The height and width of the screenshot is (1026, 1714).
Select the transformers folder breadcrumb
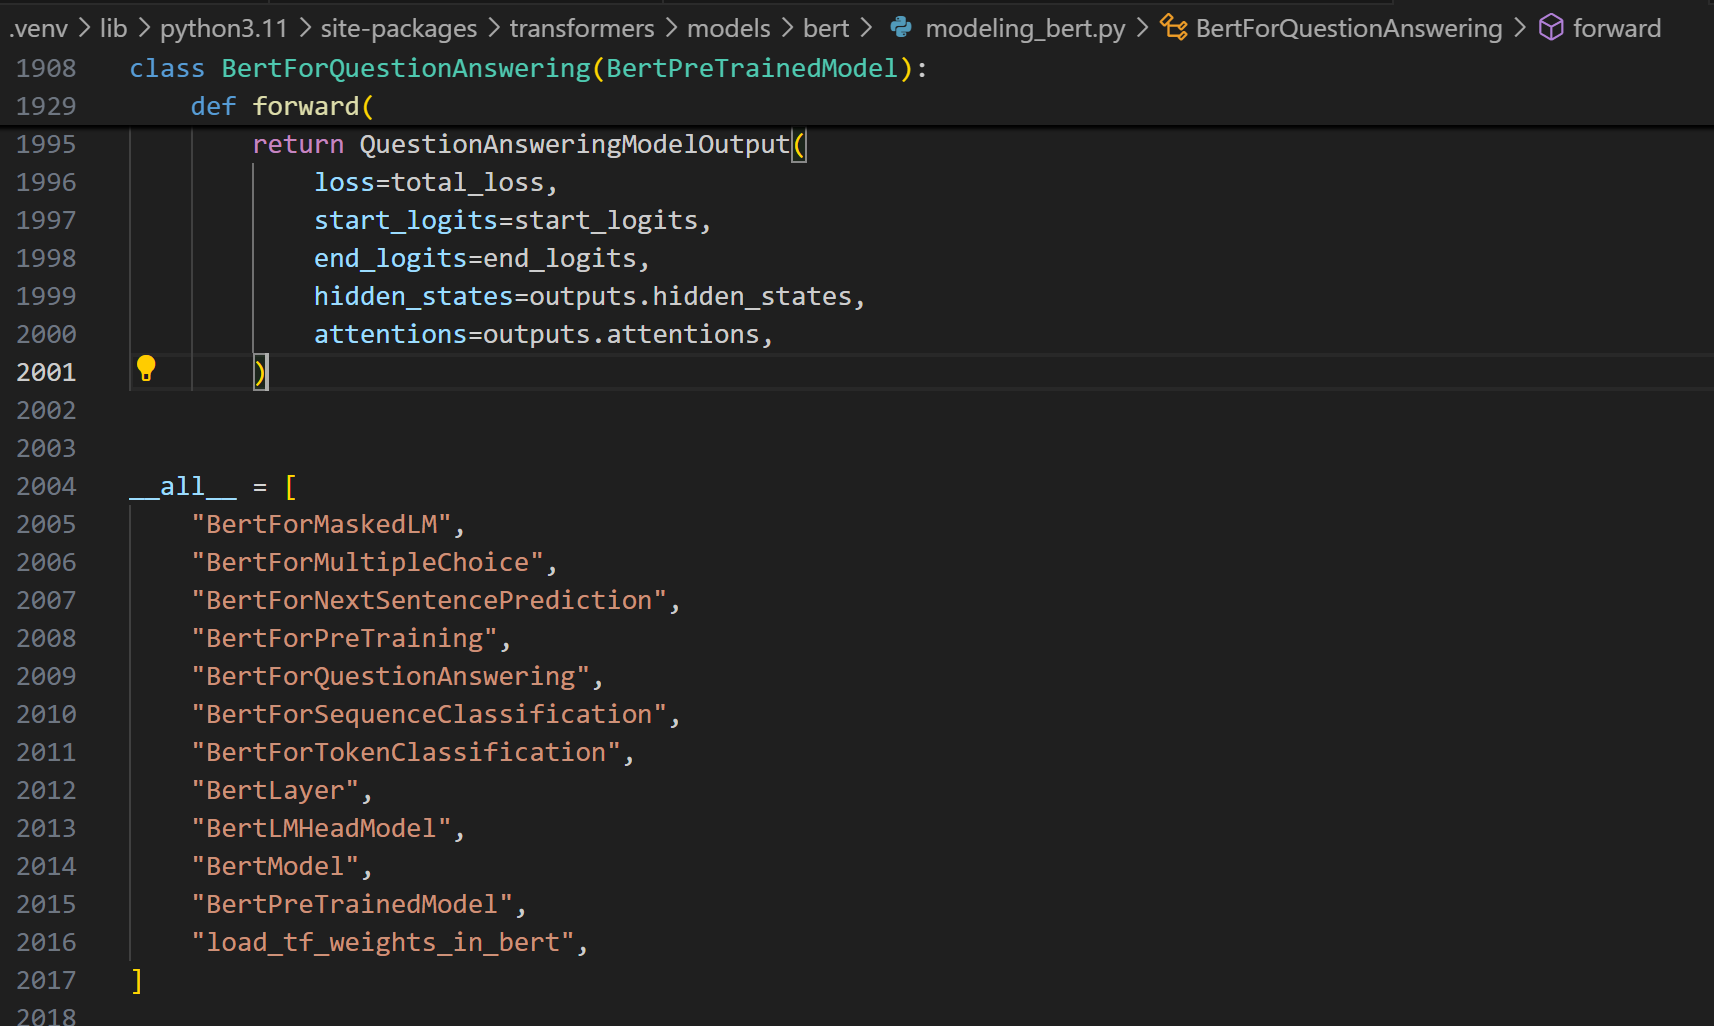click(x=581, y=28)
